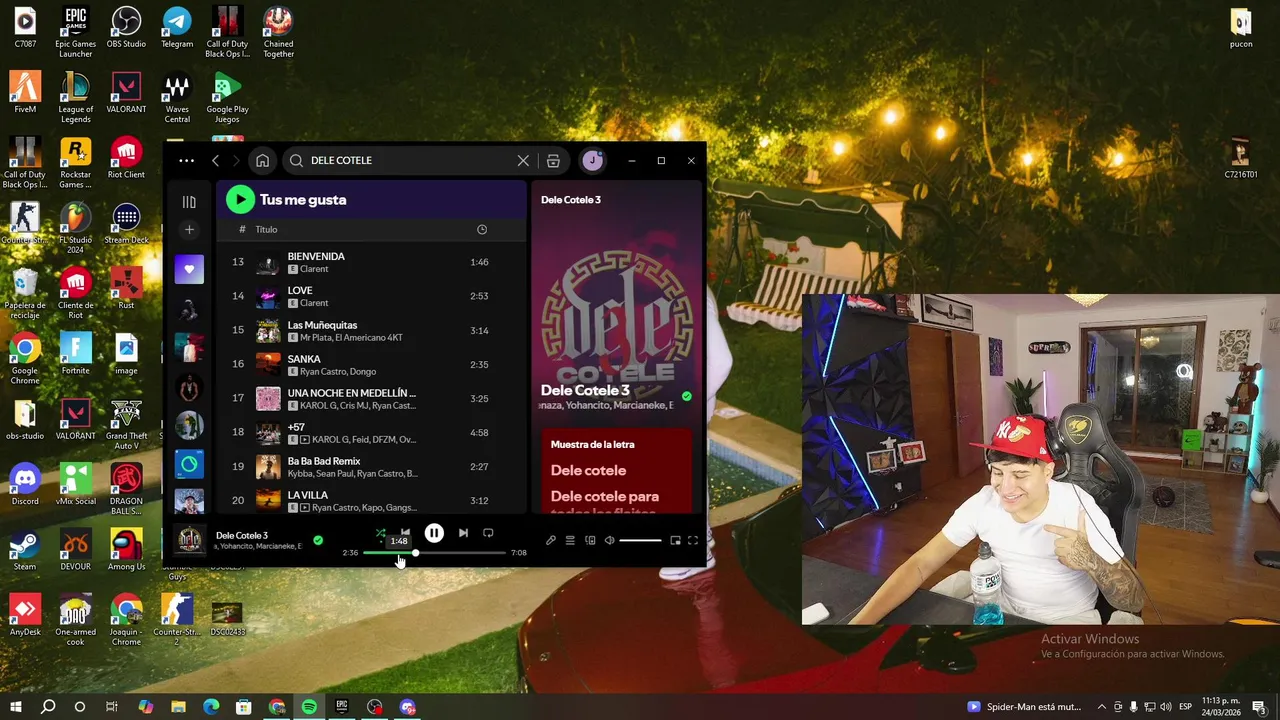Open OBS Studio desktop icon
Image resolution: width=1280 pixels, height=720 pixels.
126,28
